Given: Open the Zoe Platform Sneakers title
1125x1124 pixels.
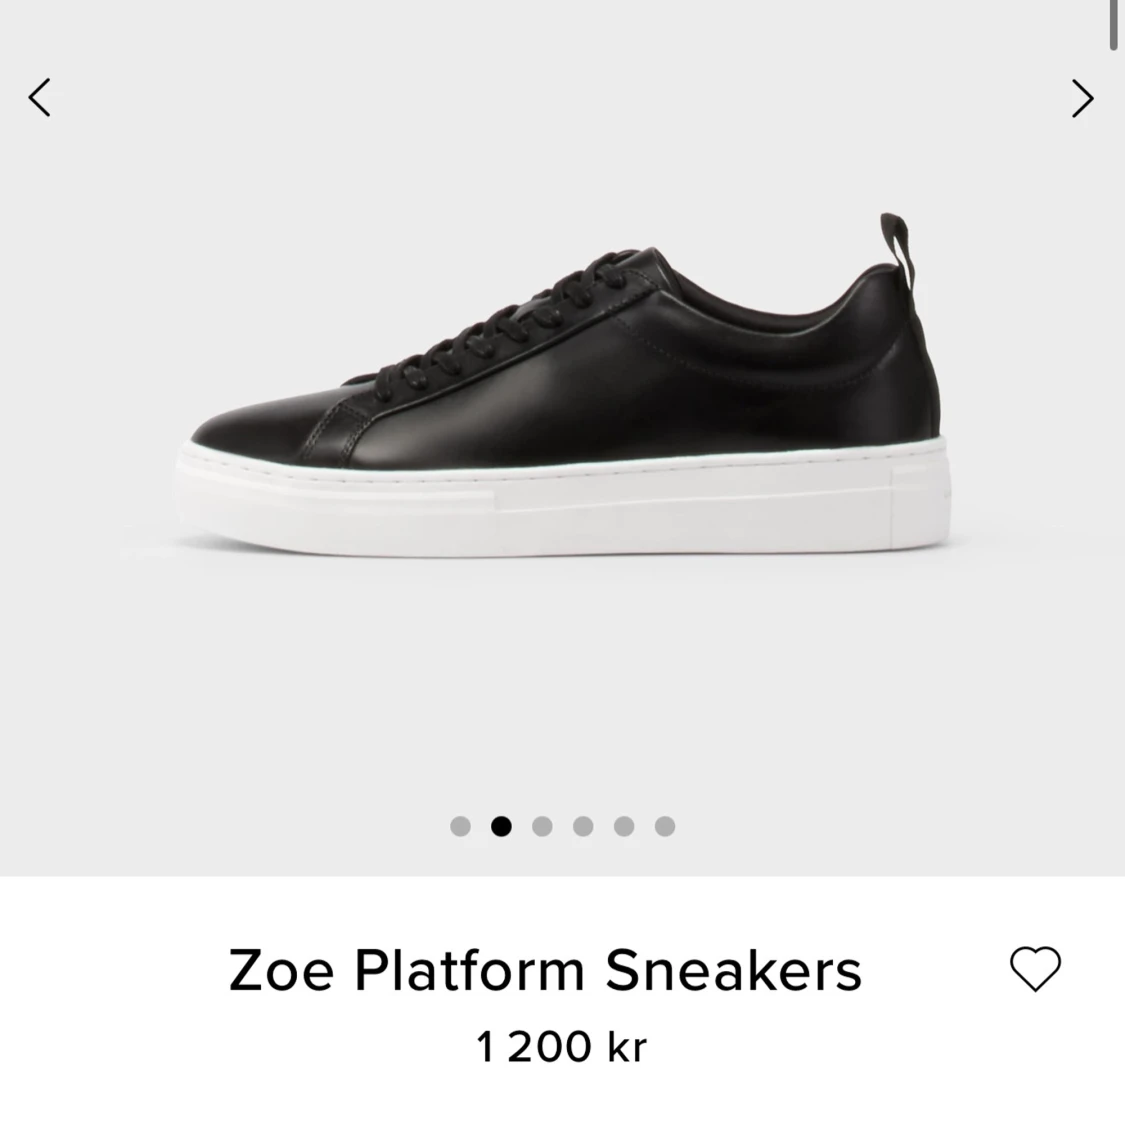Looking at the screenshot, I should tap(545, 970).
